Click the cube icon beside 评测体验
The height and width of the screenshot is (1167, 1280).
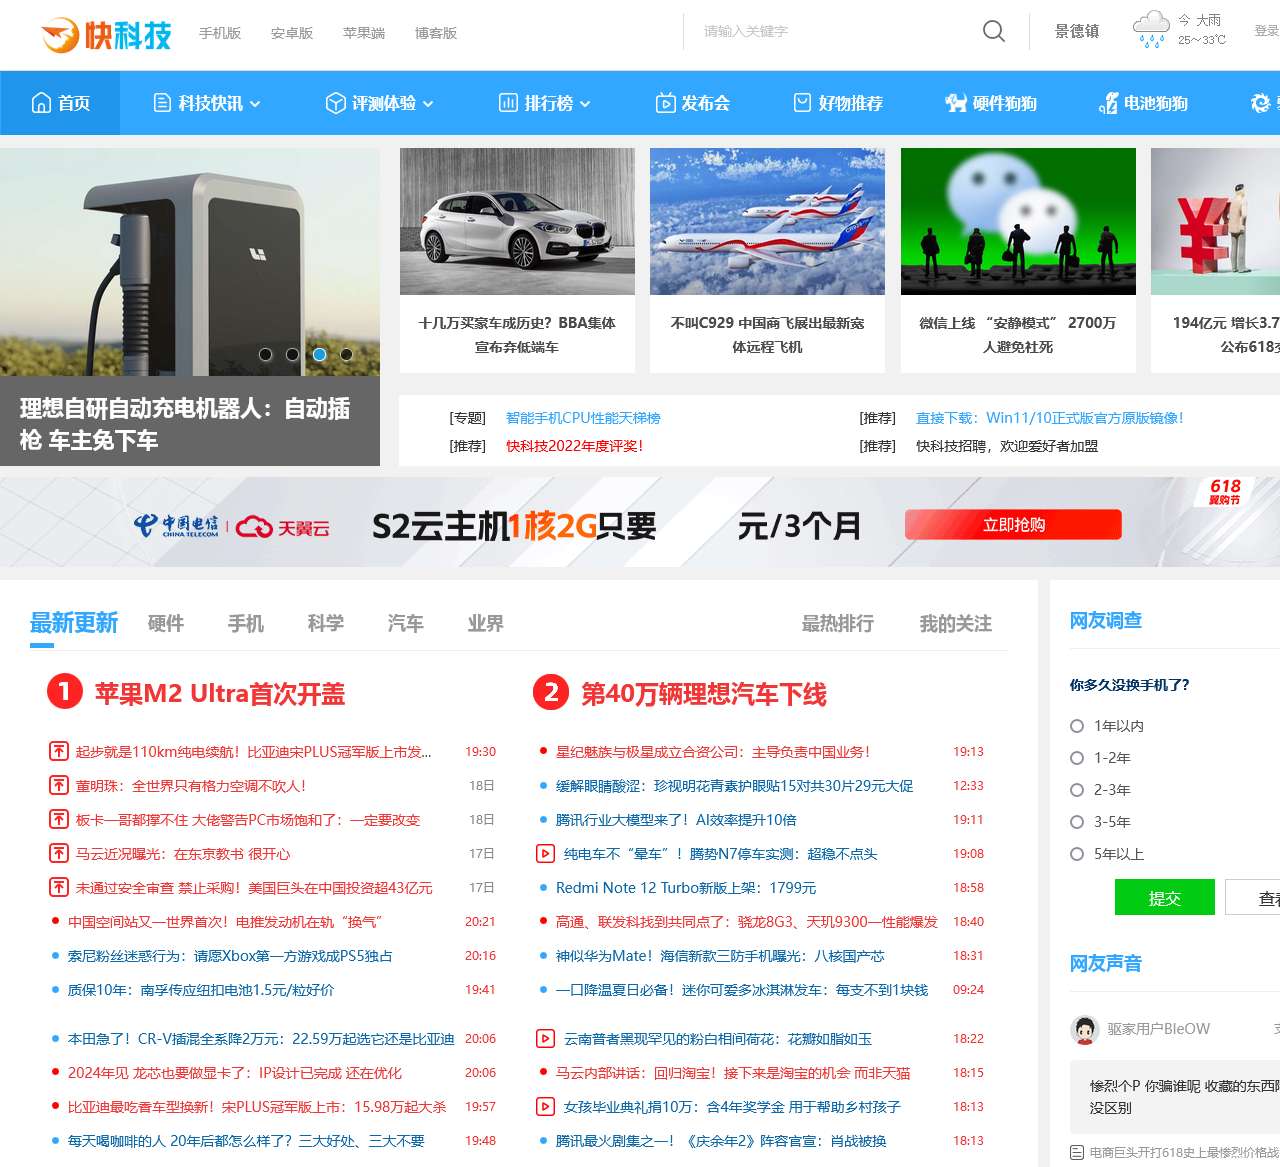(336, 103)
